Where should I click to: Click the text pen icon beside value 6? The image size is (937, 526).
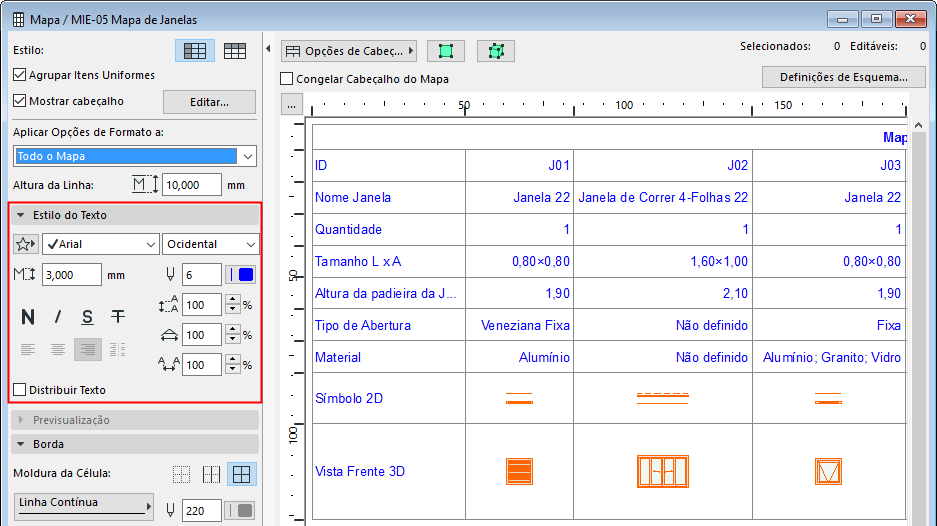click(170, 275)
